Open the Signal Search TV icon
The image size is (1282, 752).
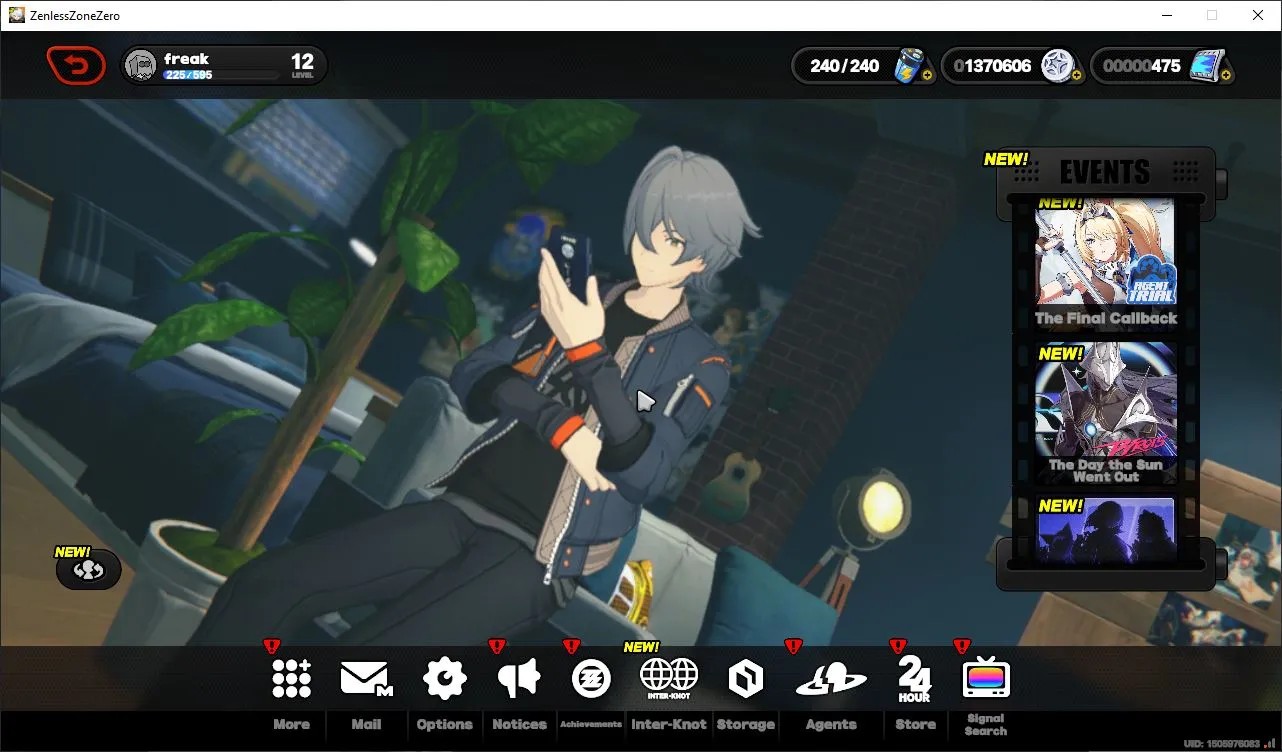986,679
